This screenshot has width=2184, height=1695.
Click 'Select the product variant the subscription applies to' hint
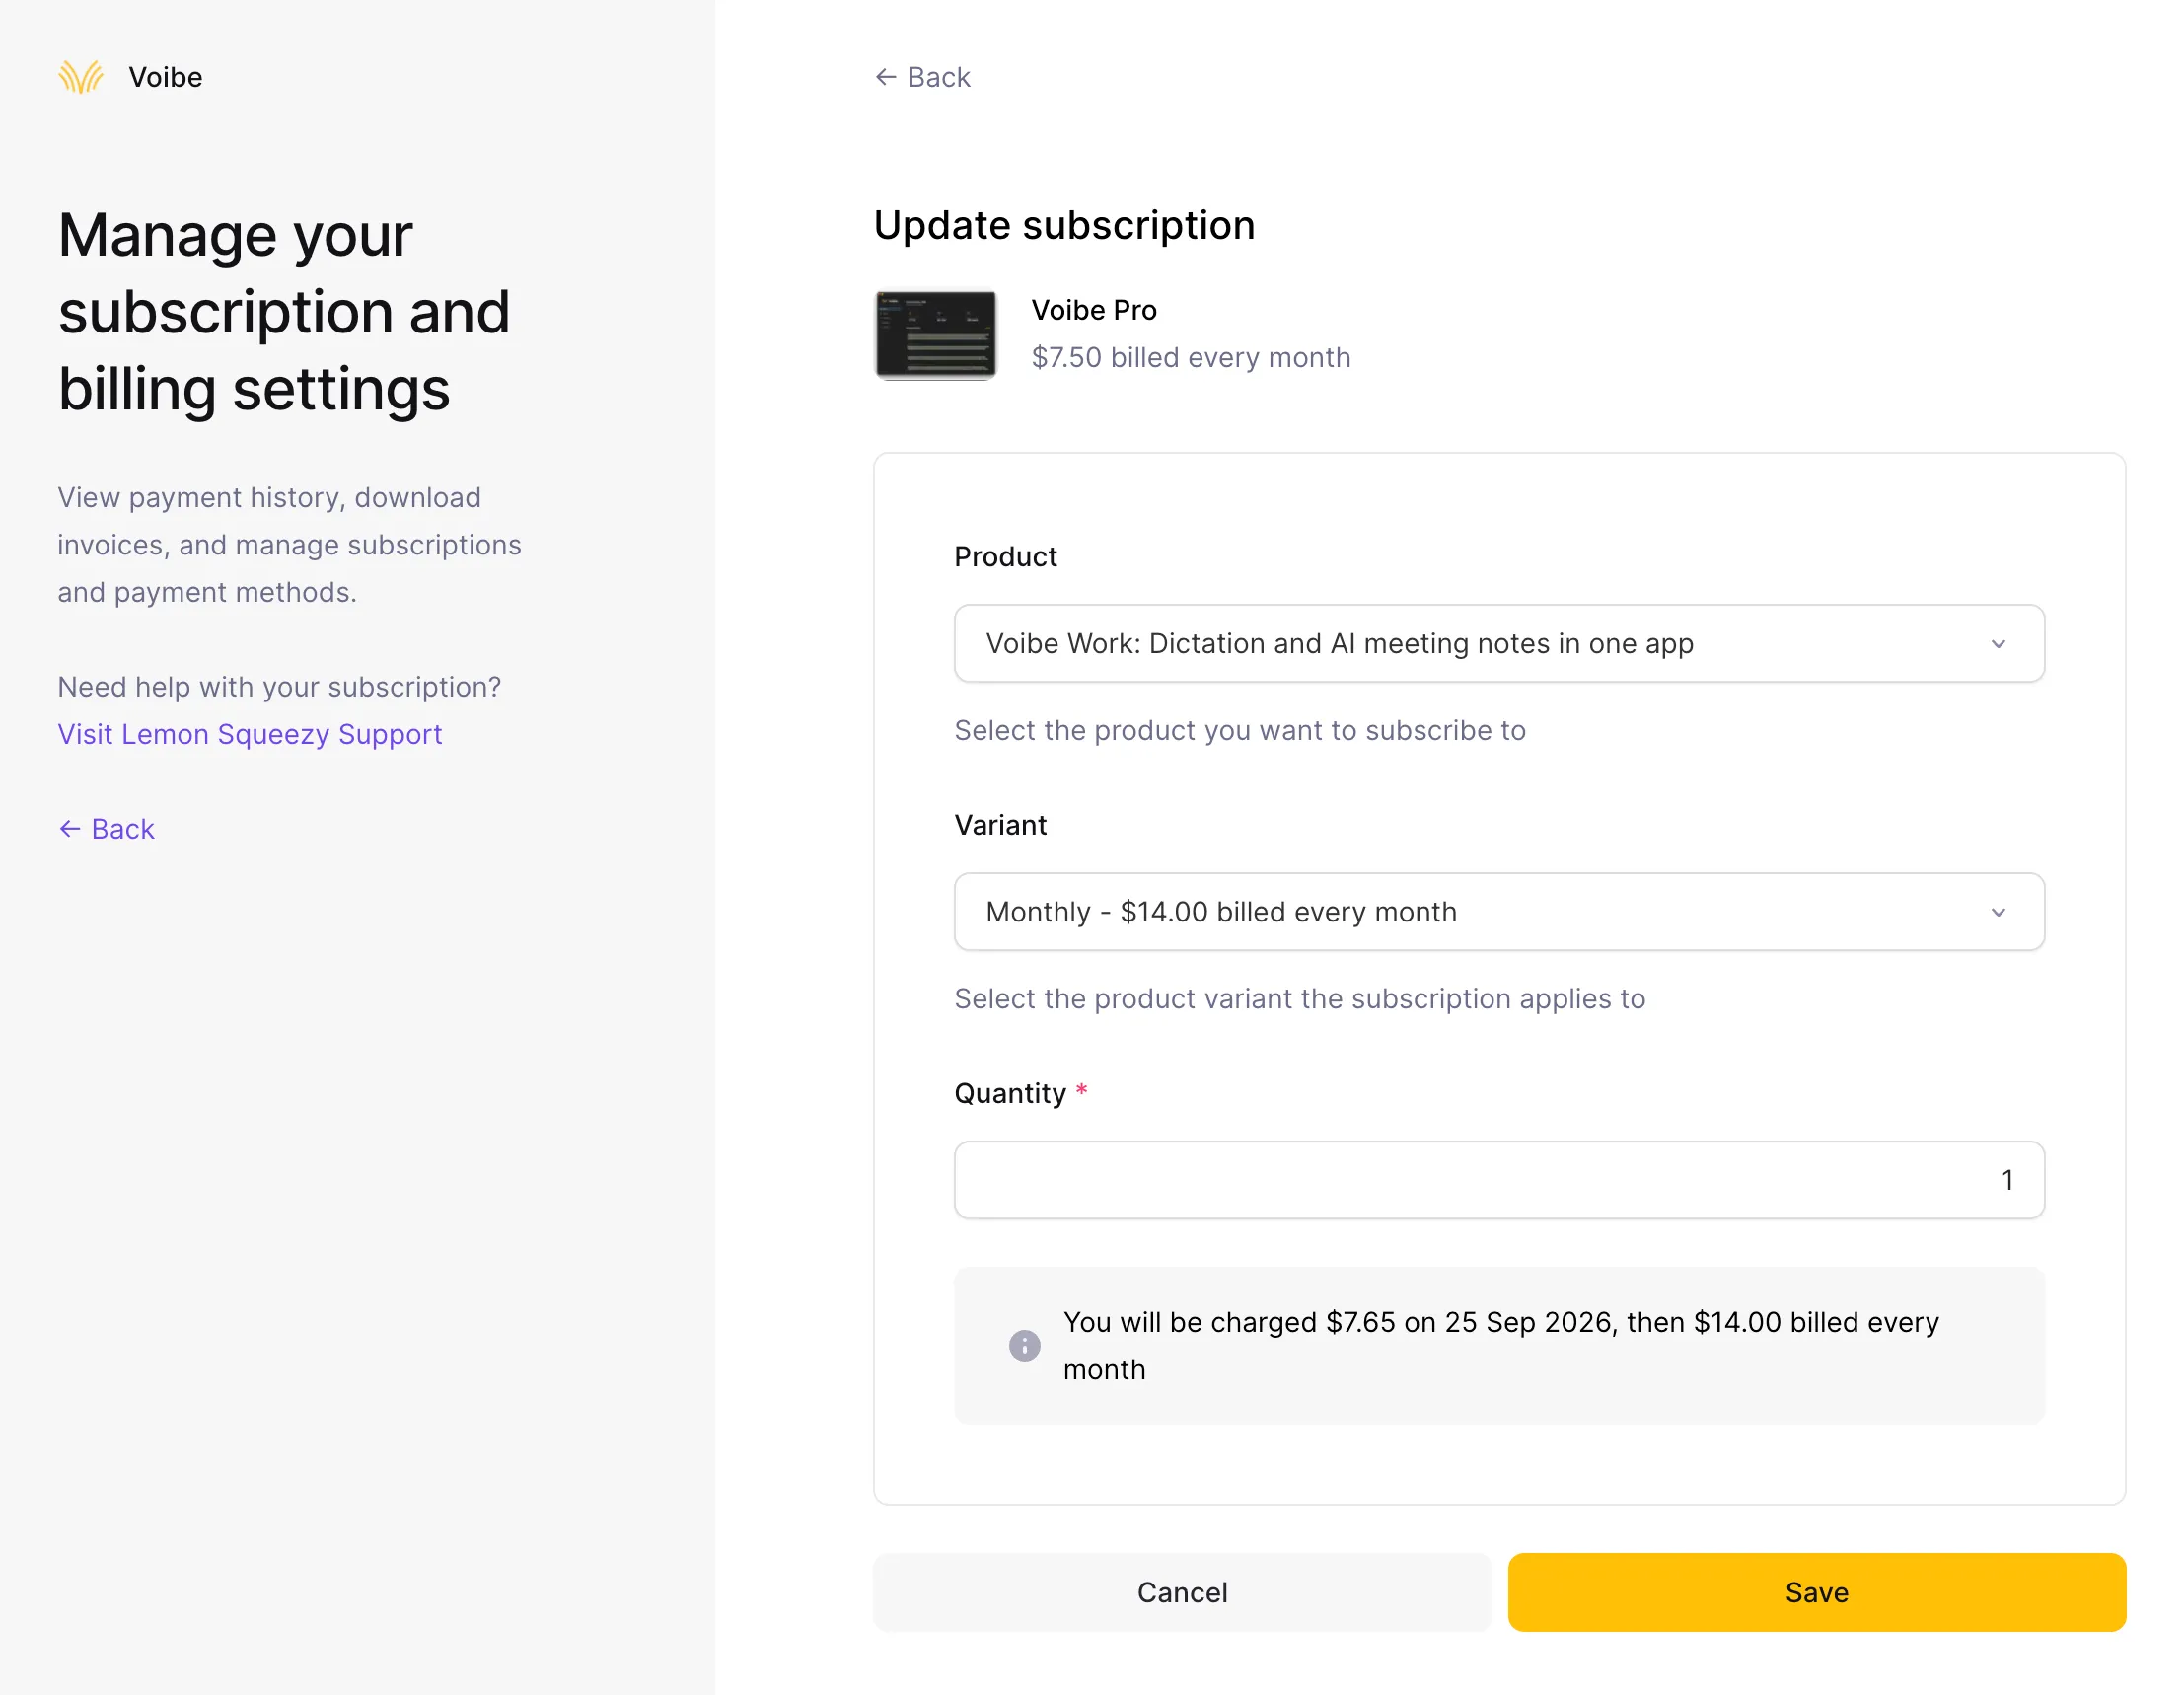coord(1300,999)
